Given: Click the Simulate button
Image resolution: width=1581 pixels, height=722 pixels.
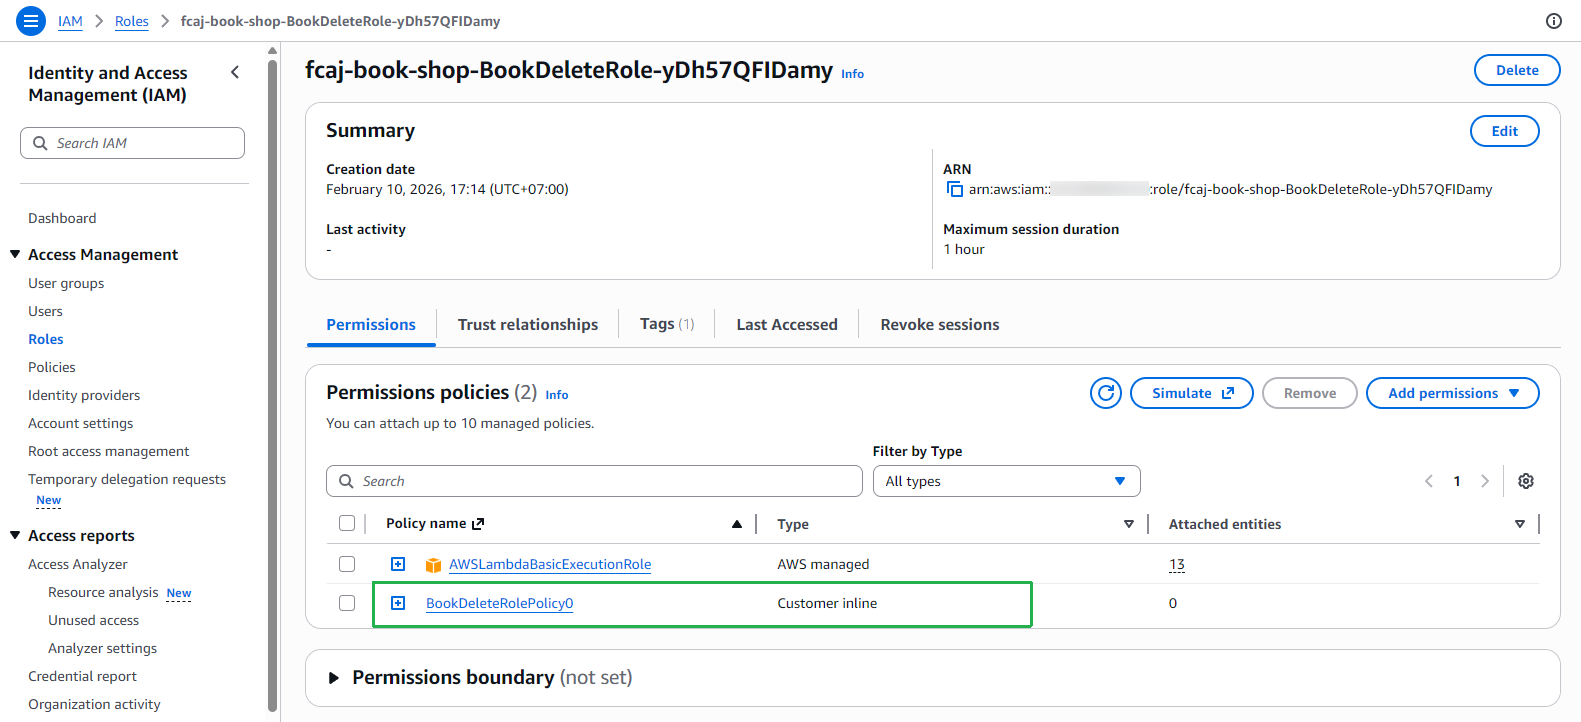Looking at the screenshot, I should click(1192, 393).
